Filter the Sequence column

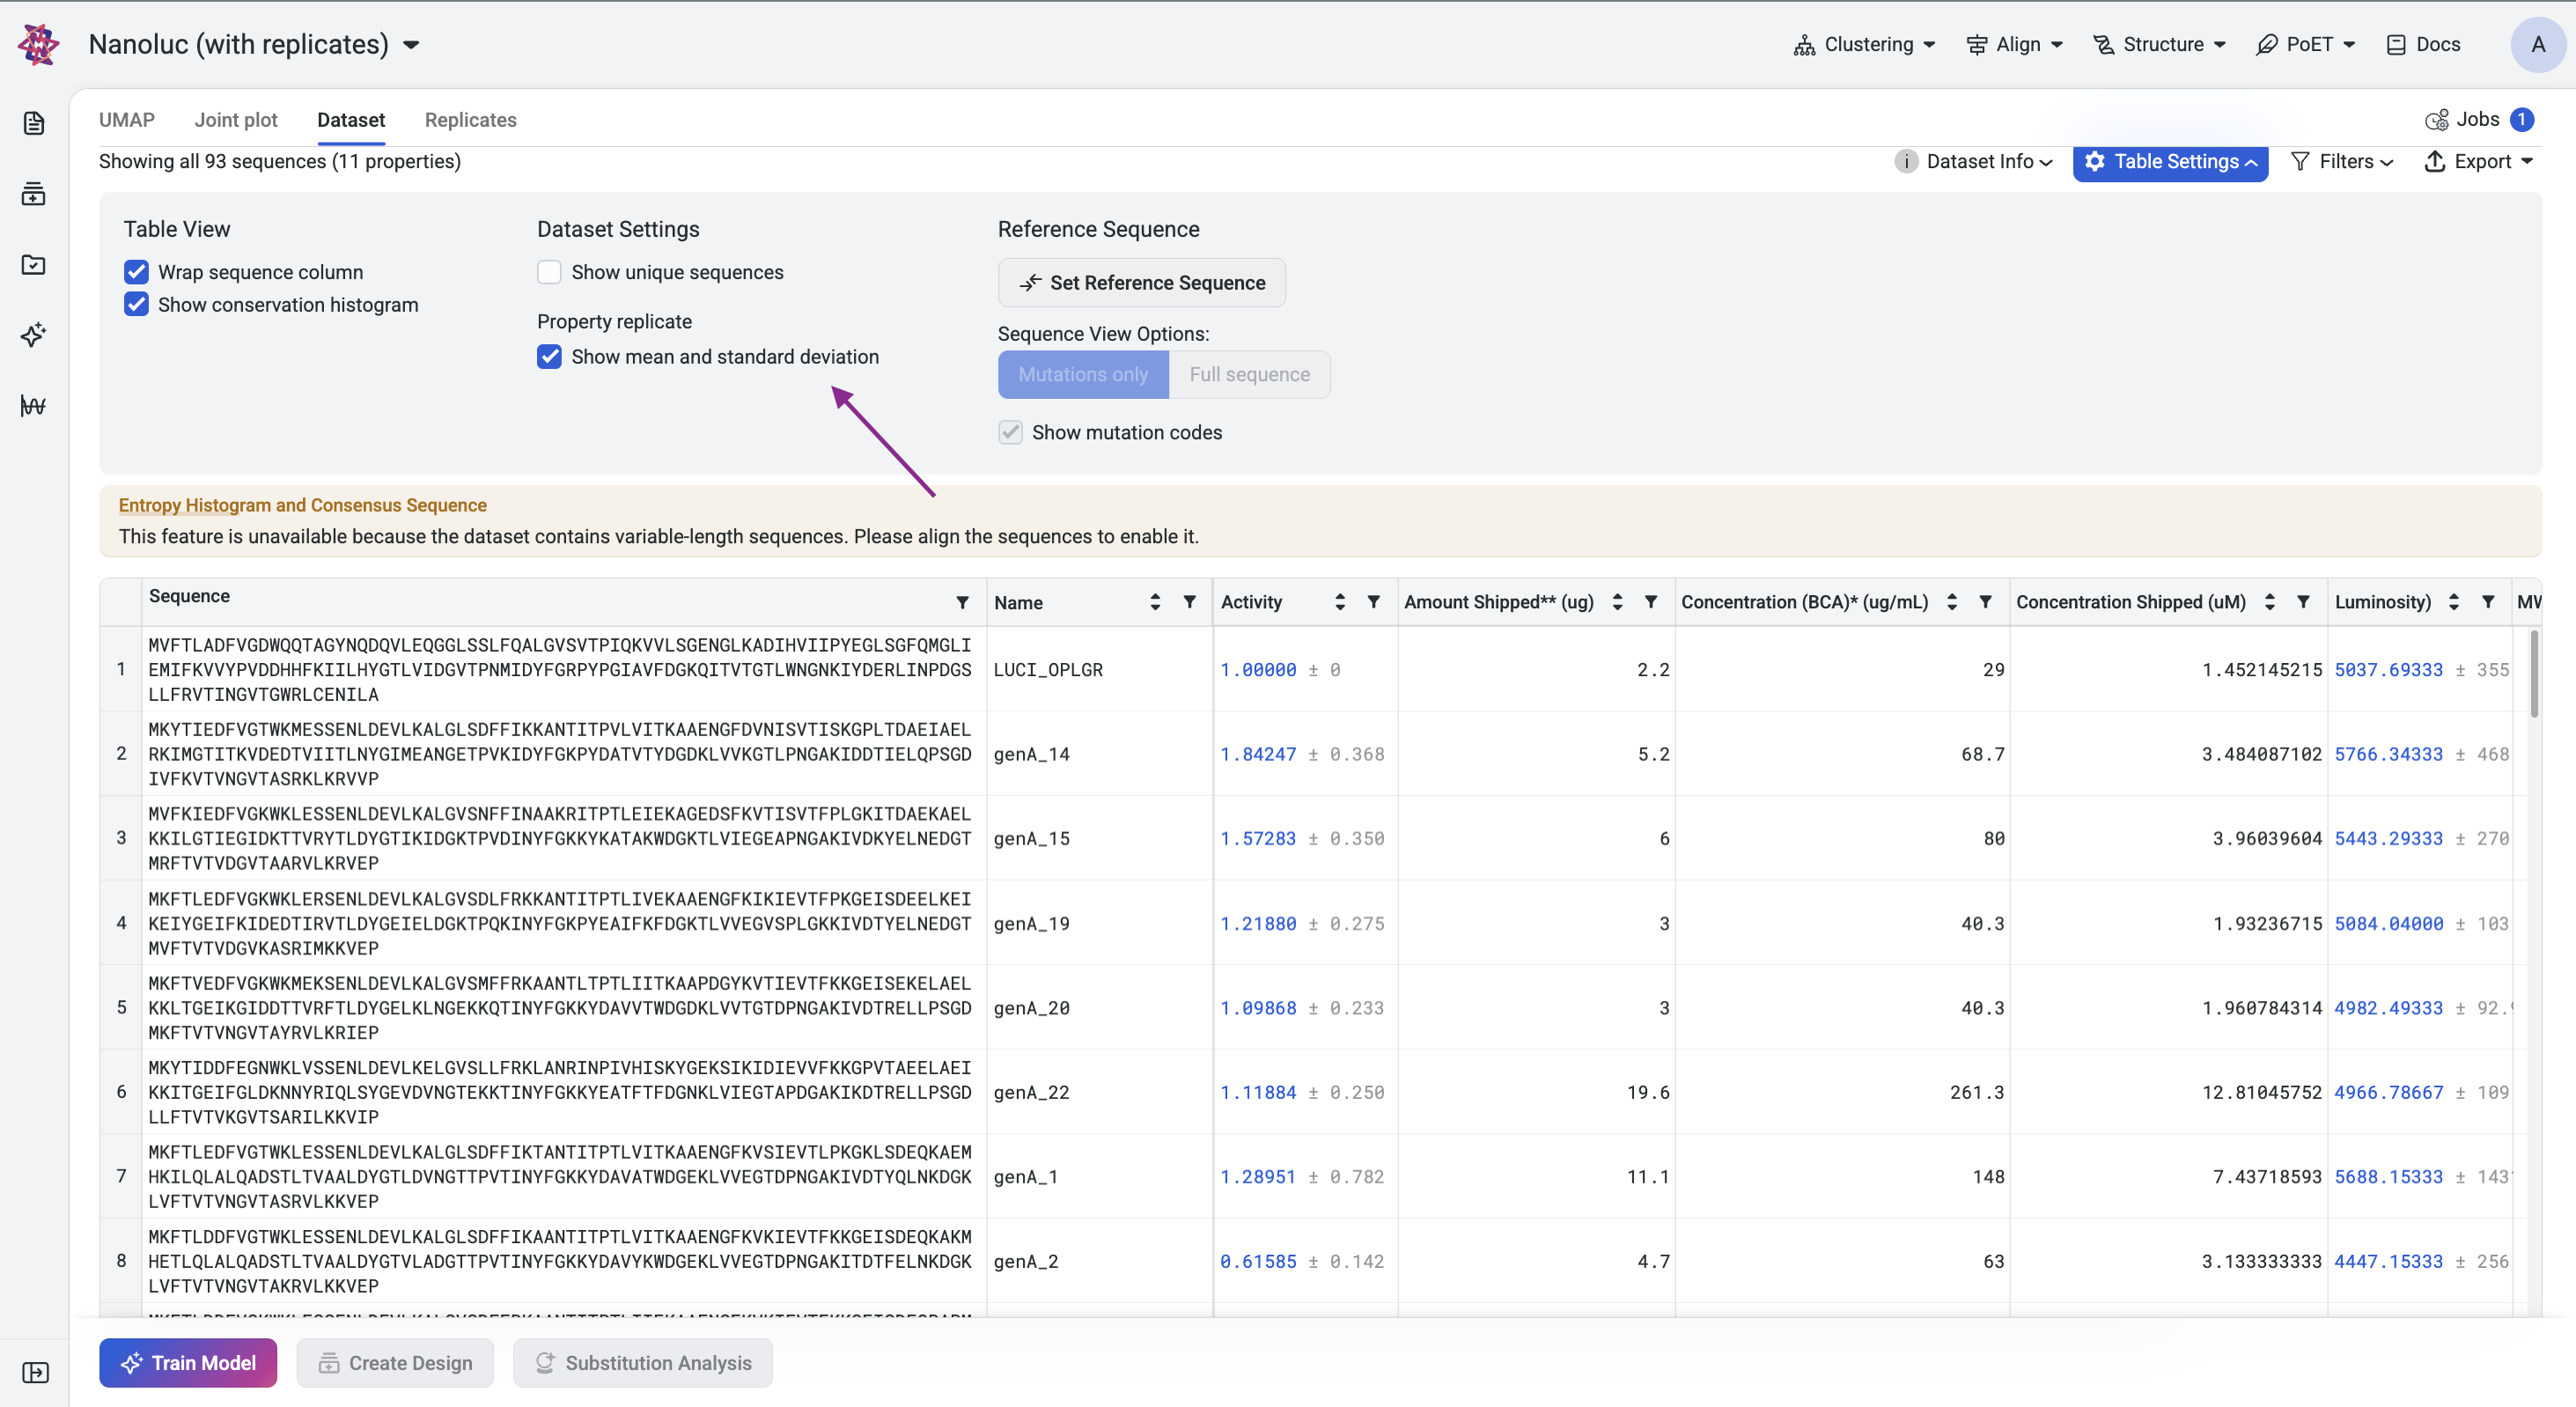pos(962,602)
